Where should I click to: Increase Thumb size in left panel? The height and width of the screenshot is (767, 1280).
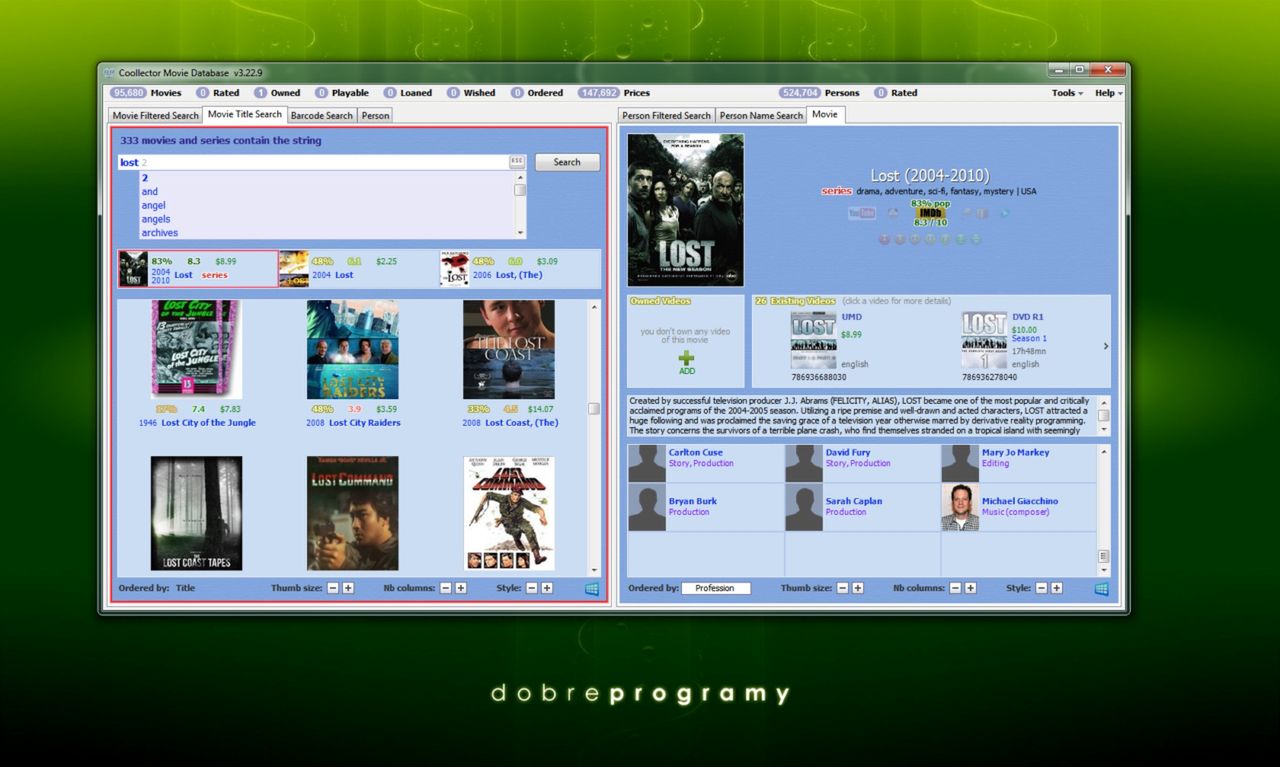coord(348,588)
